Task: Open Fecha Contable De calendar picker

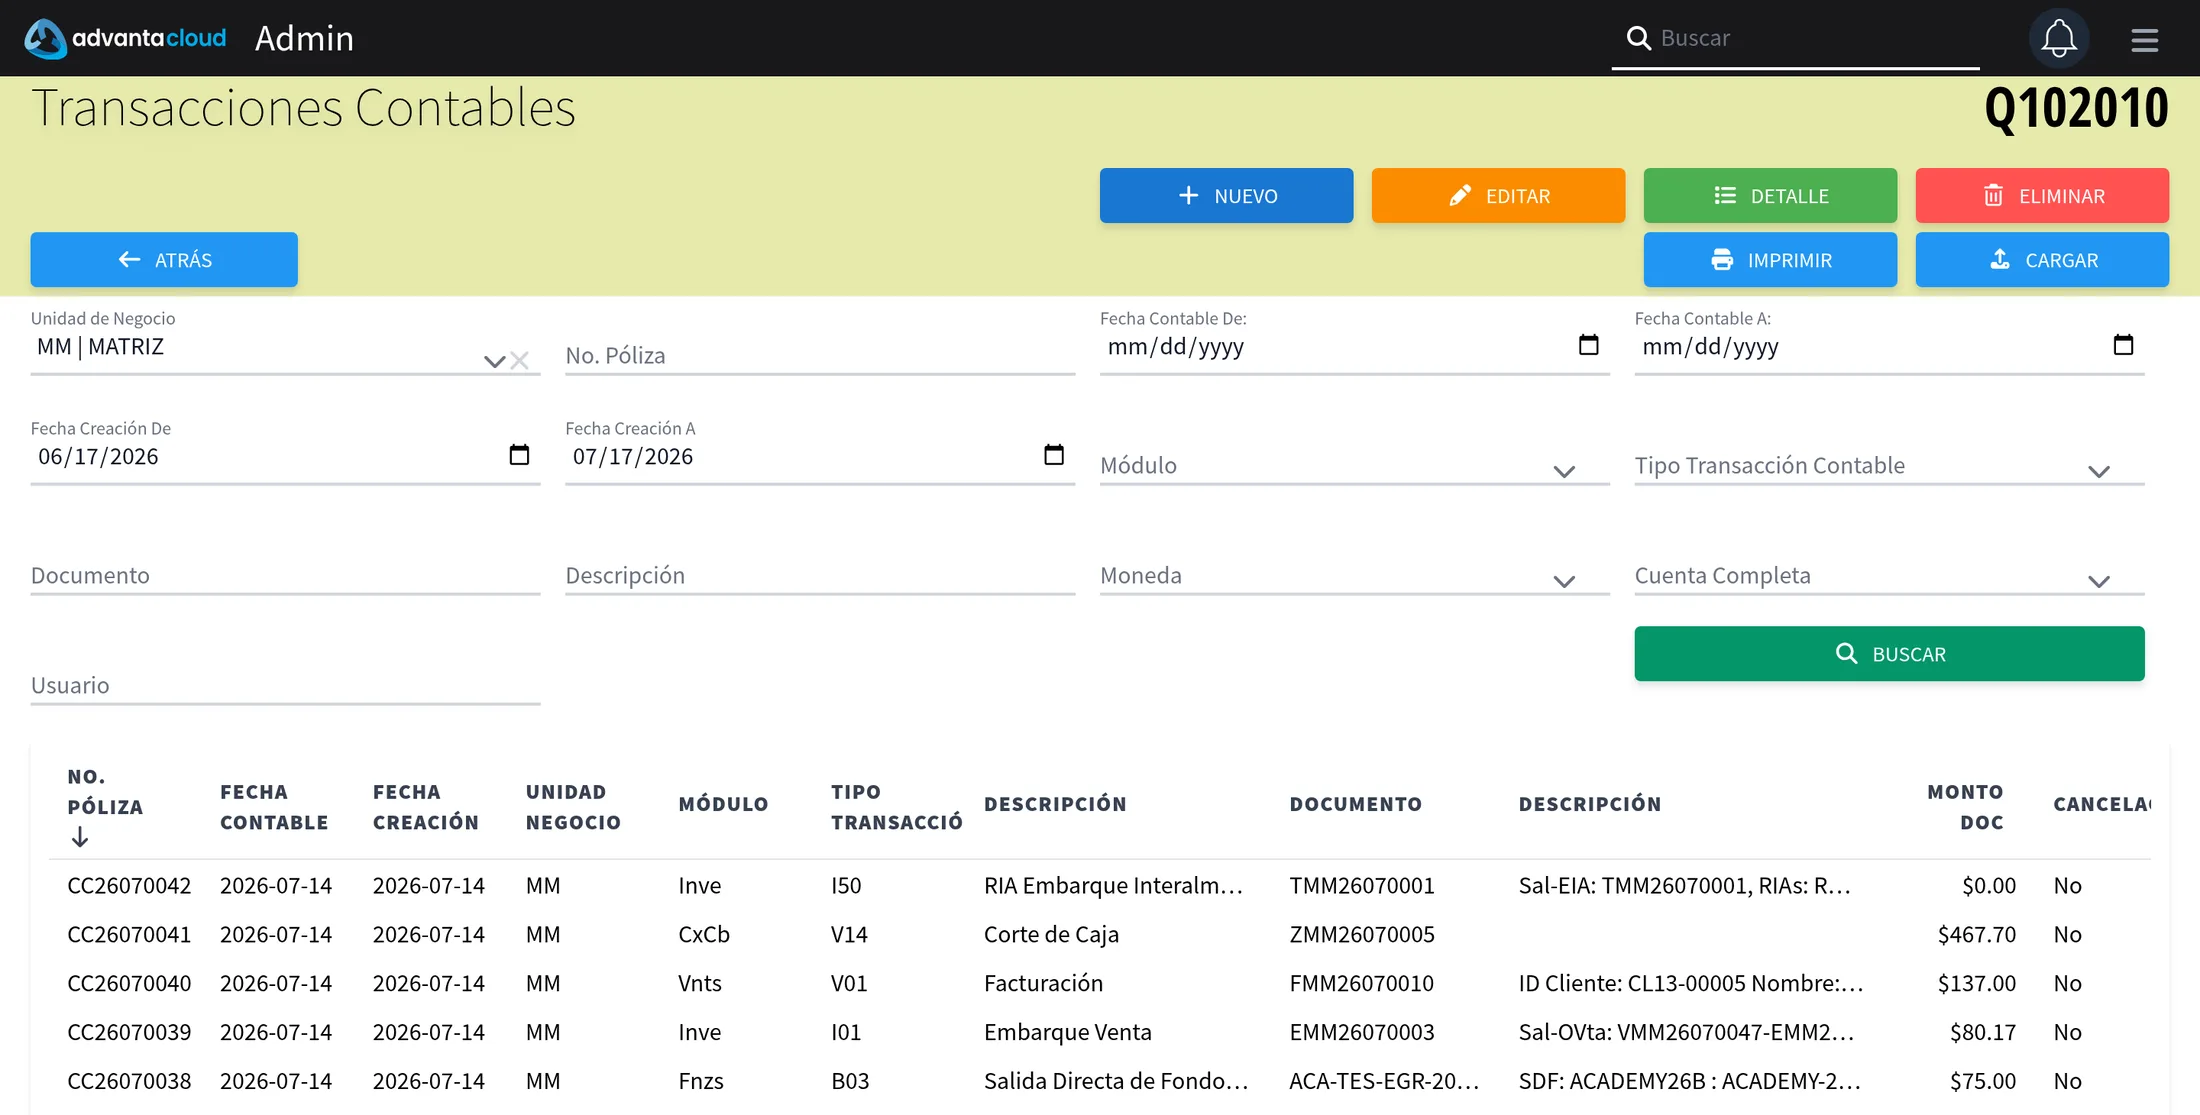Action: [x=1588, y=345]
